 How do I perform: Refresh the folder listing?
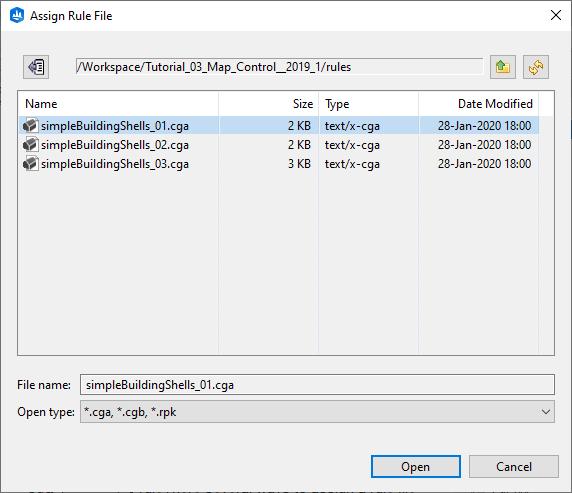pyautogui.click(x=536, y=67)
